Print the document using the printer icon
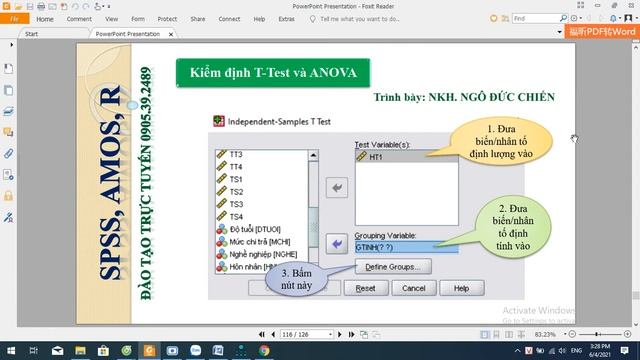The width and height of the screenshot is (640, 360). point(41,6)
